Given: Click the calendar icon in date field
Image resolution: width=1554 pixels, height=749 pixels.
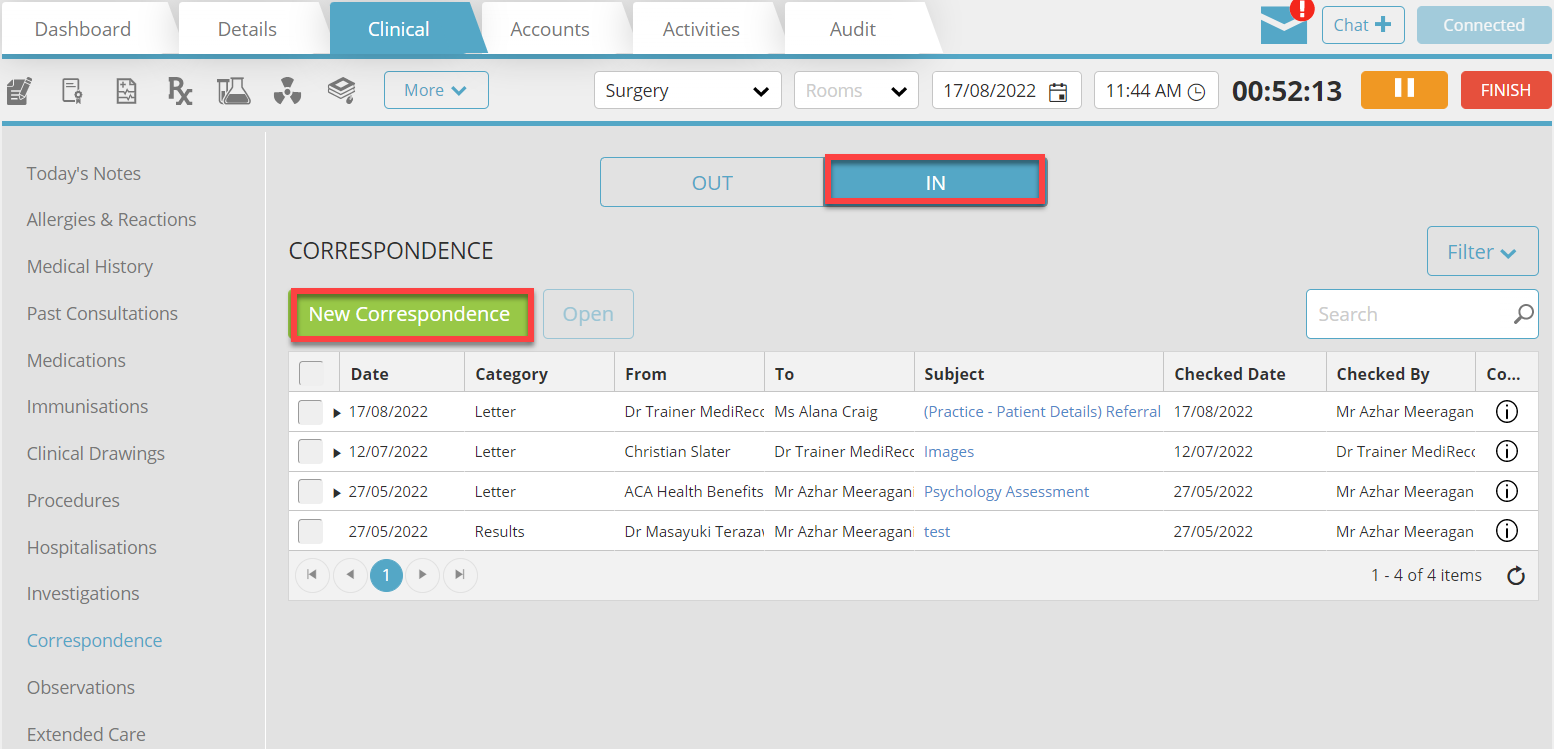Looking at the screenshot, I should pos(1058,92).
